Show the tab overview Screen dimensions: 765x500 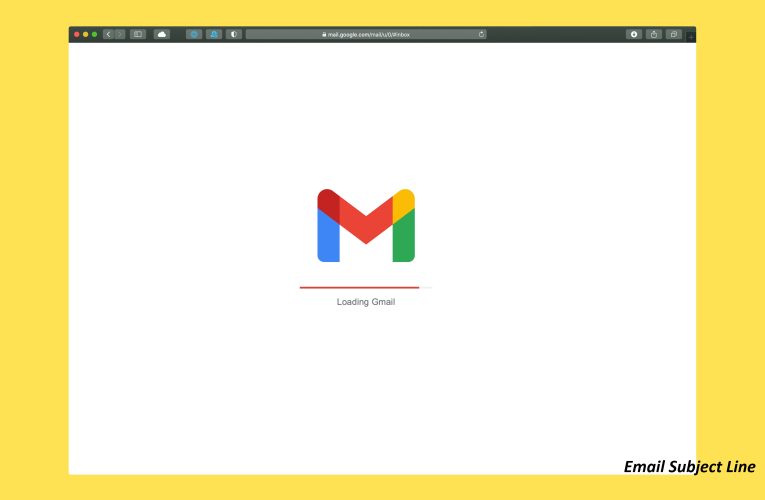(x=674, y=34)
